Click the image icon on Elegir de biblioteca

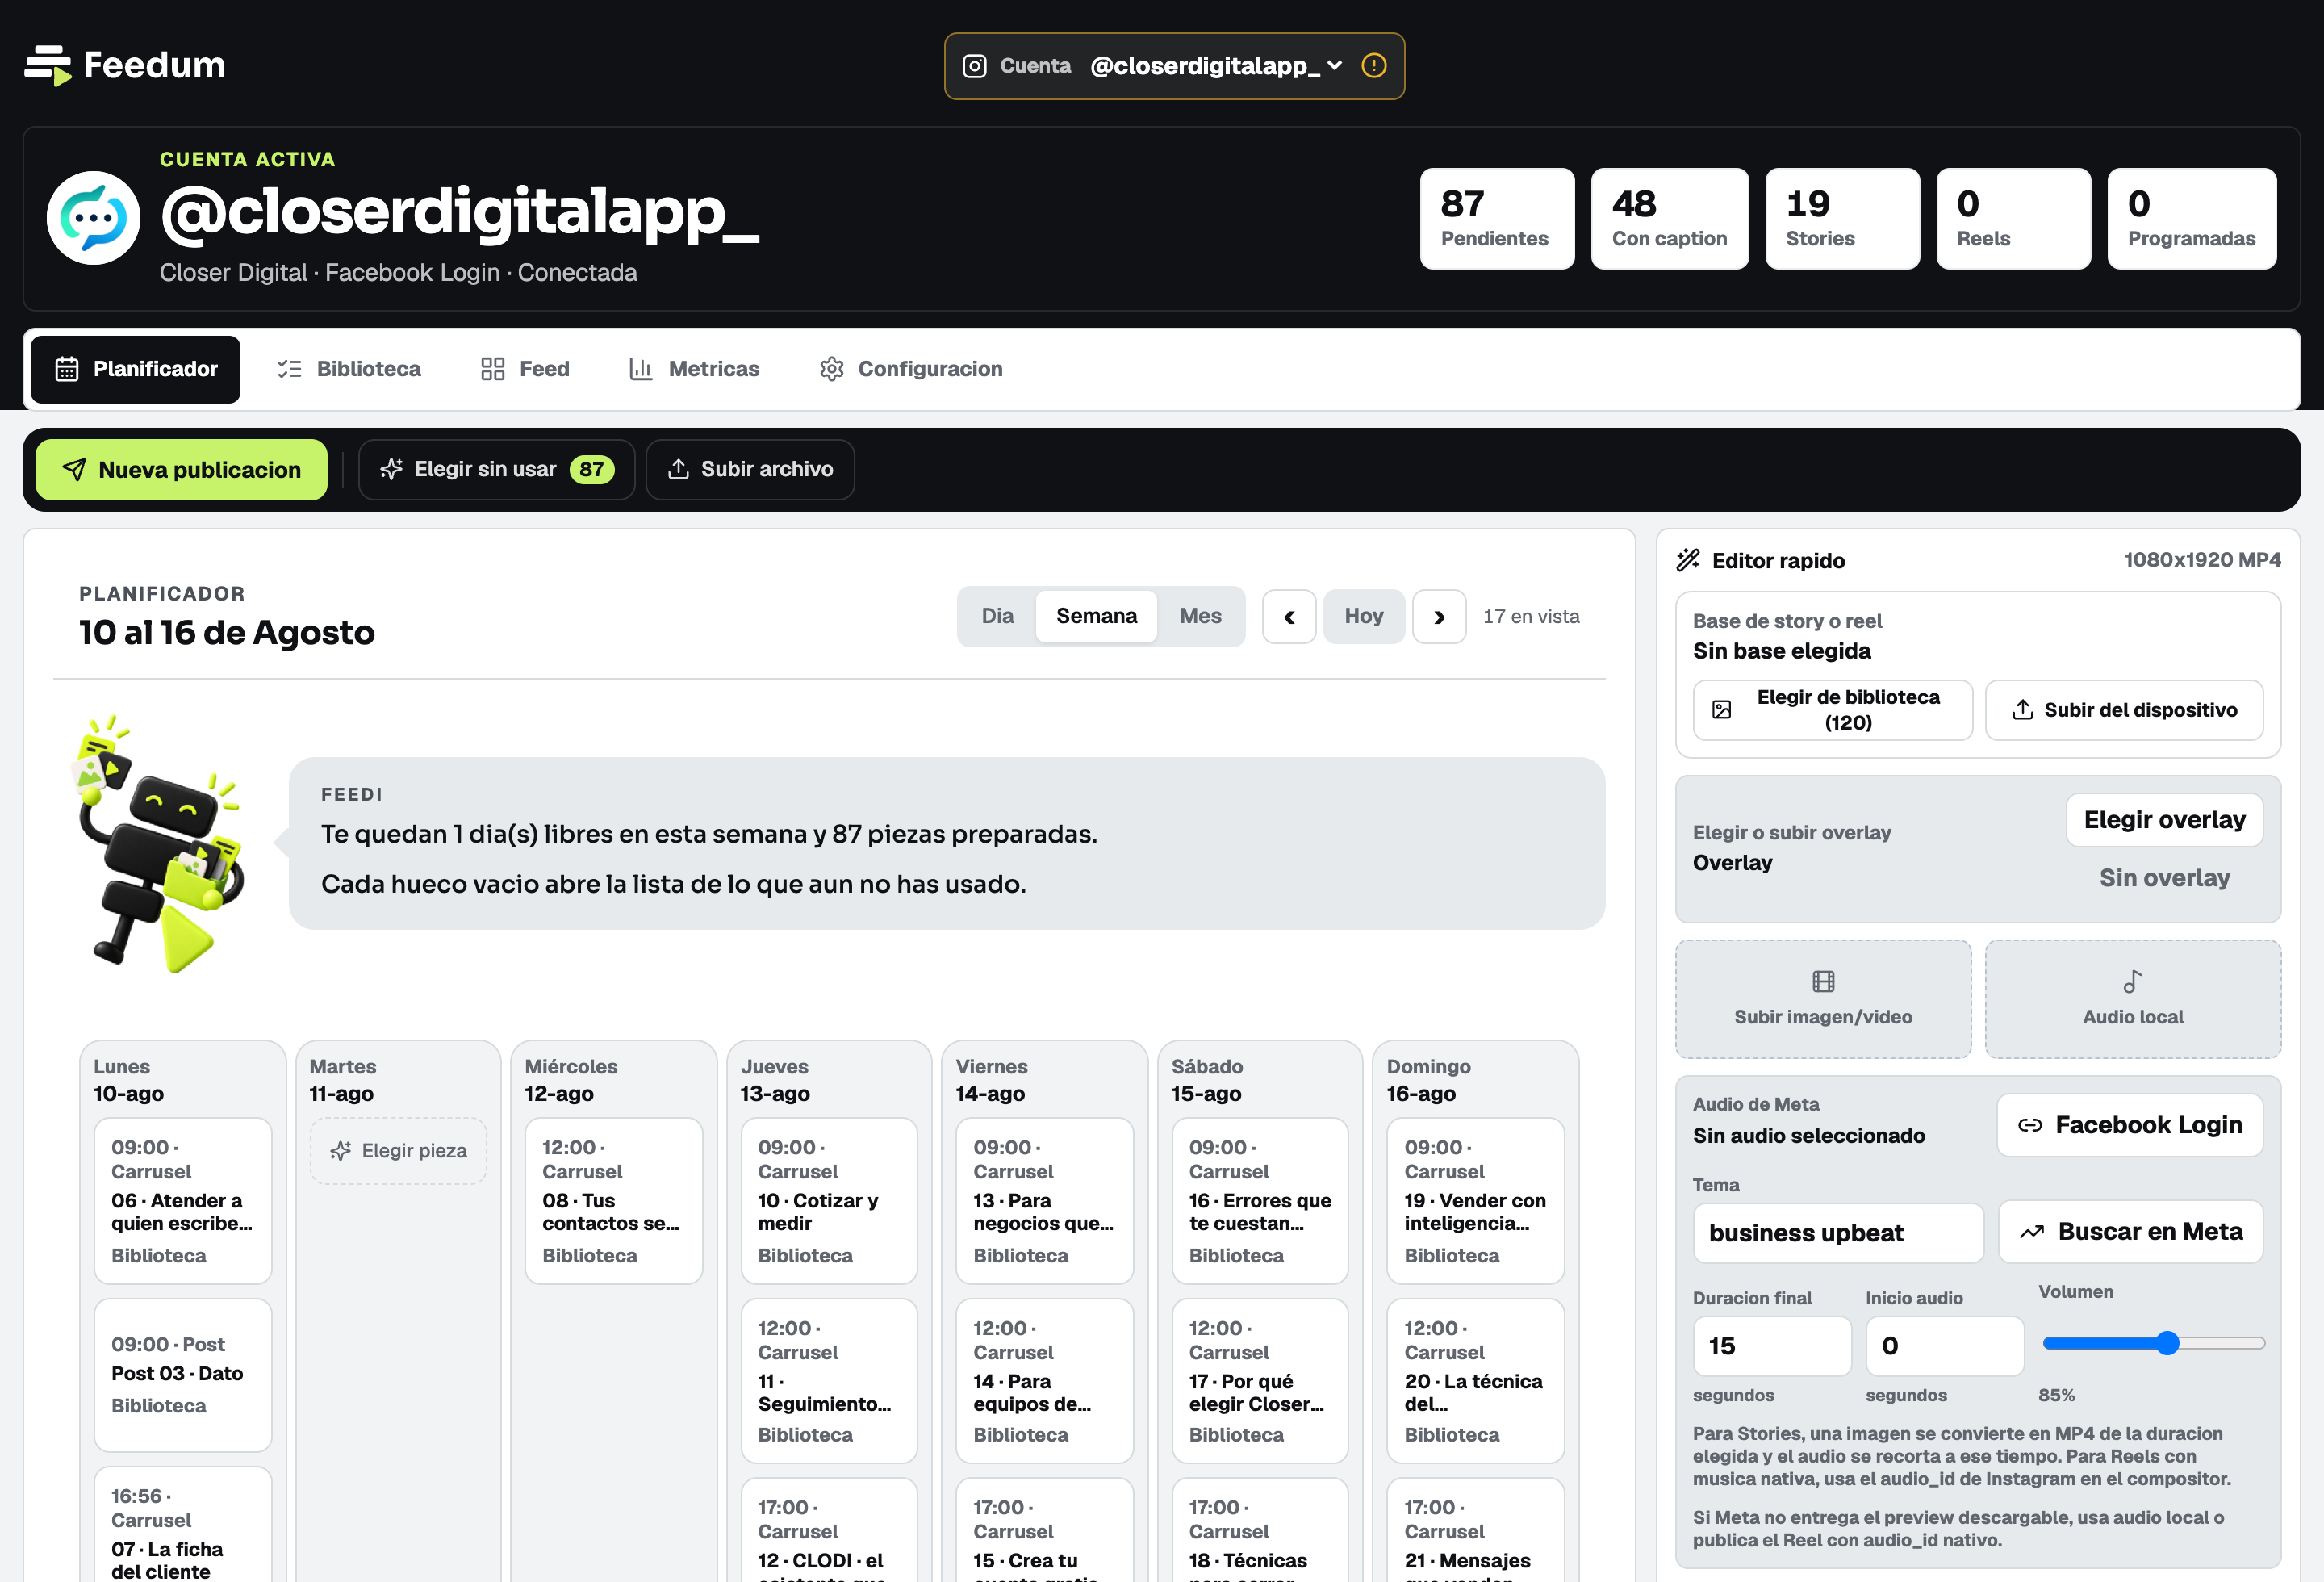tap(1722, 710)
